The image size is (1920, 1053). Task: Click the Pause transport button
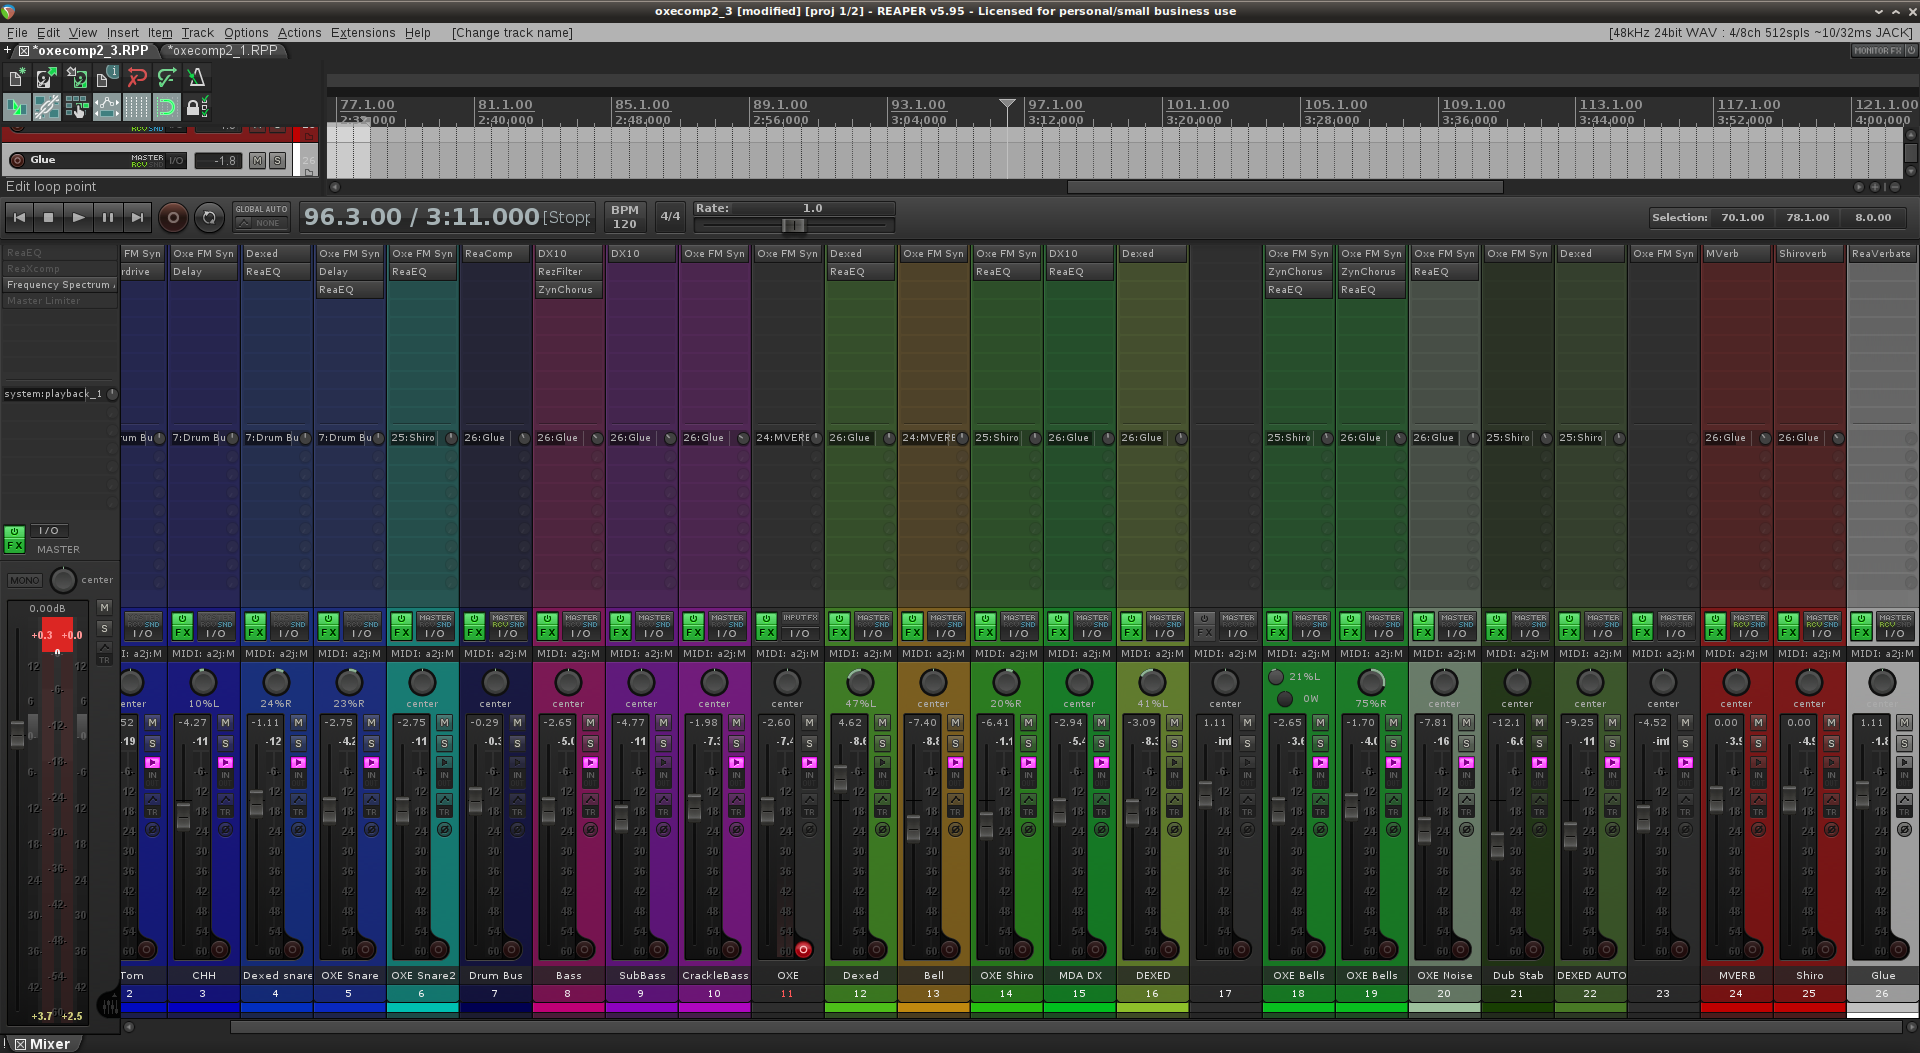click(108, 217)
